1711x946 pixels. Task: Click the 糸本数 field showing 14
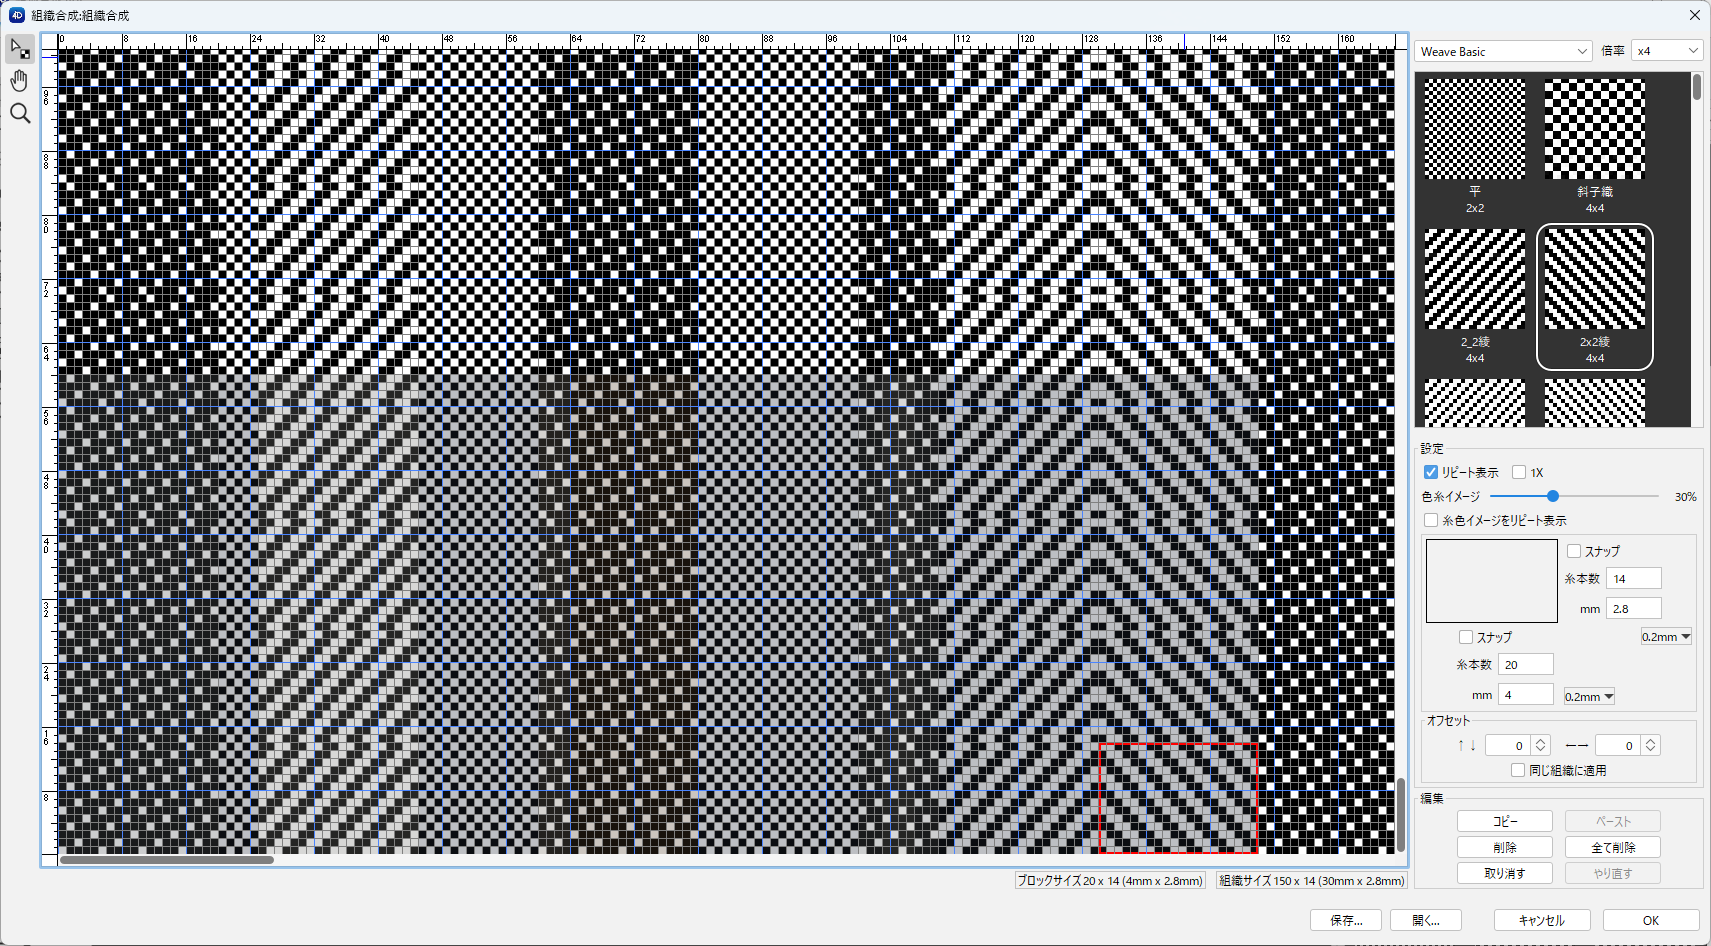pos(1633,579)
